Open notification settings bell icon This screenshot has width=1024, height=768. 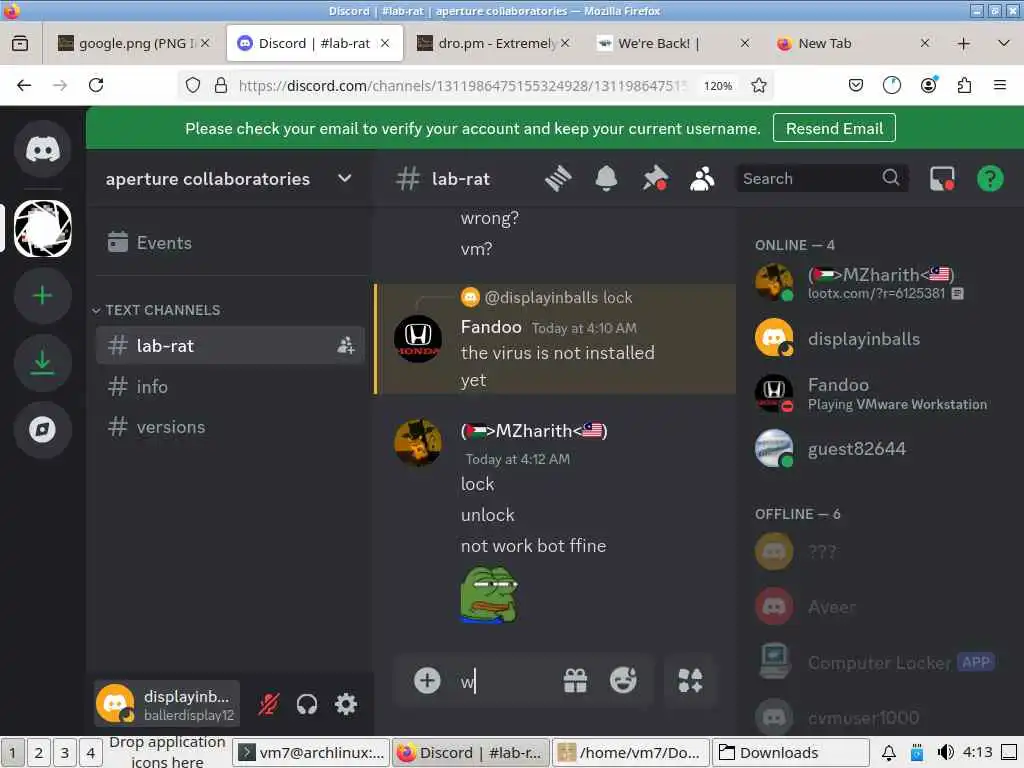tap(606, 178)
